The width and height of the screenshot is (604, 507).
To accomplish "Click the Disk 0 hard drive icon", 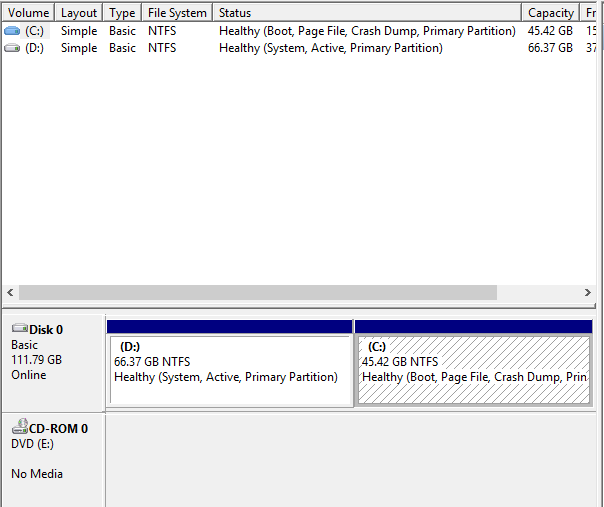I will coord(19,329).
